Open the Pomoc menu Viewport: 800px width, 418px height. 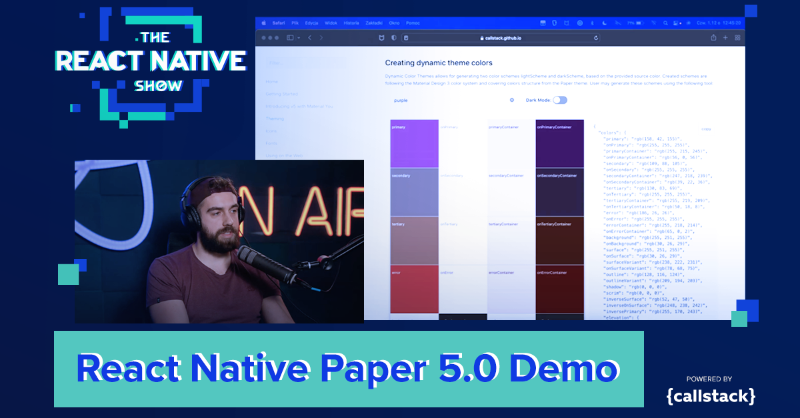[x=413, y=23]
